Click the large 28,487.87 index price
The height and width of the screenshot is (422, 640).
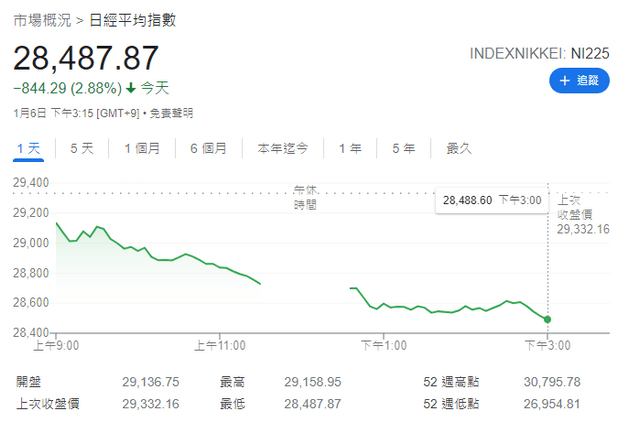[x=86, y=57]
